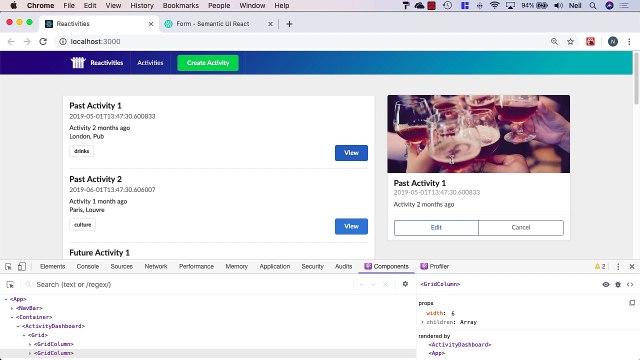Collapse the ActivityDashboard component node
Viewport: 640px width, 360px height.
coord(18,326)
